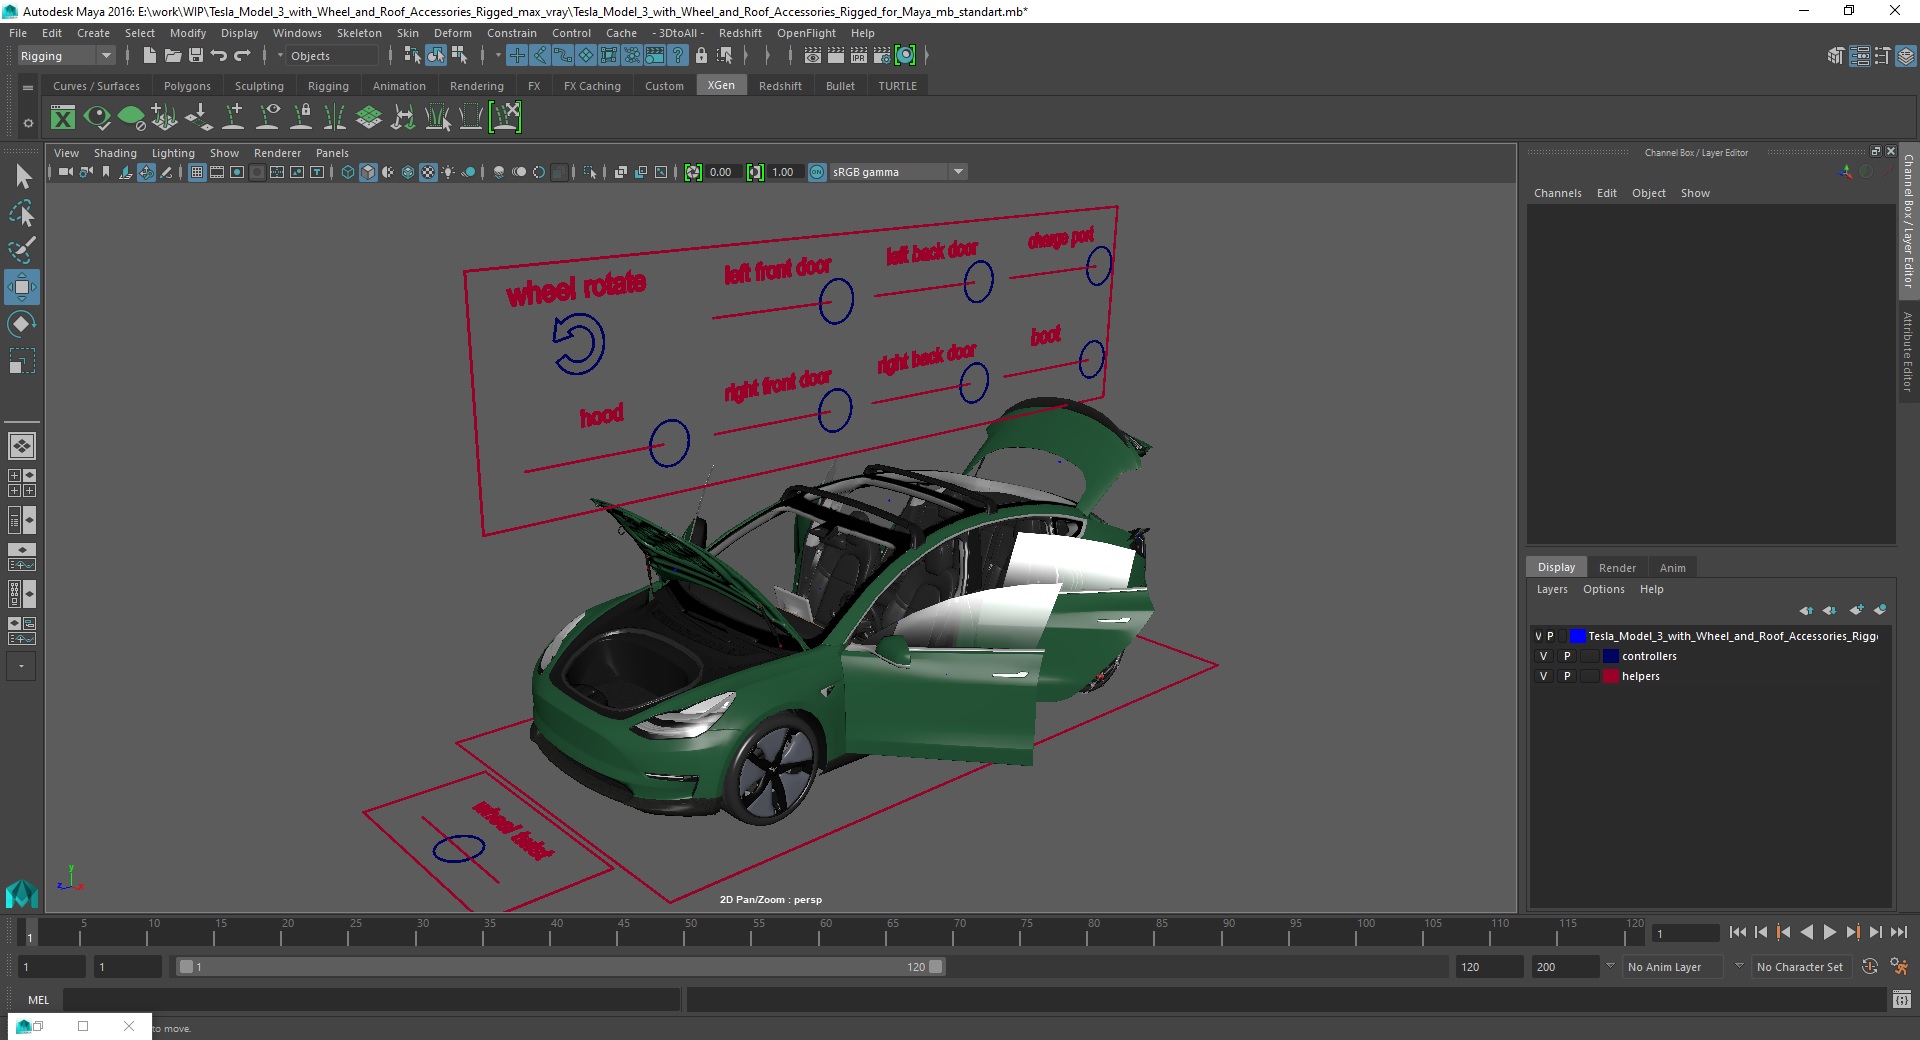
Task: Create layer from selected objects icon
Action: tap(1880, 610)
